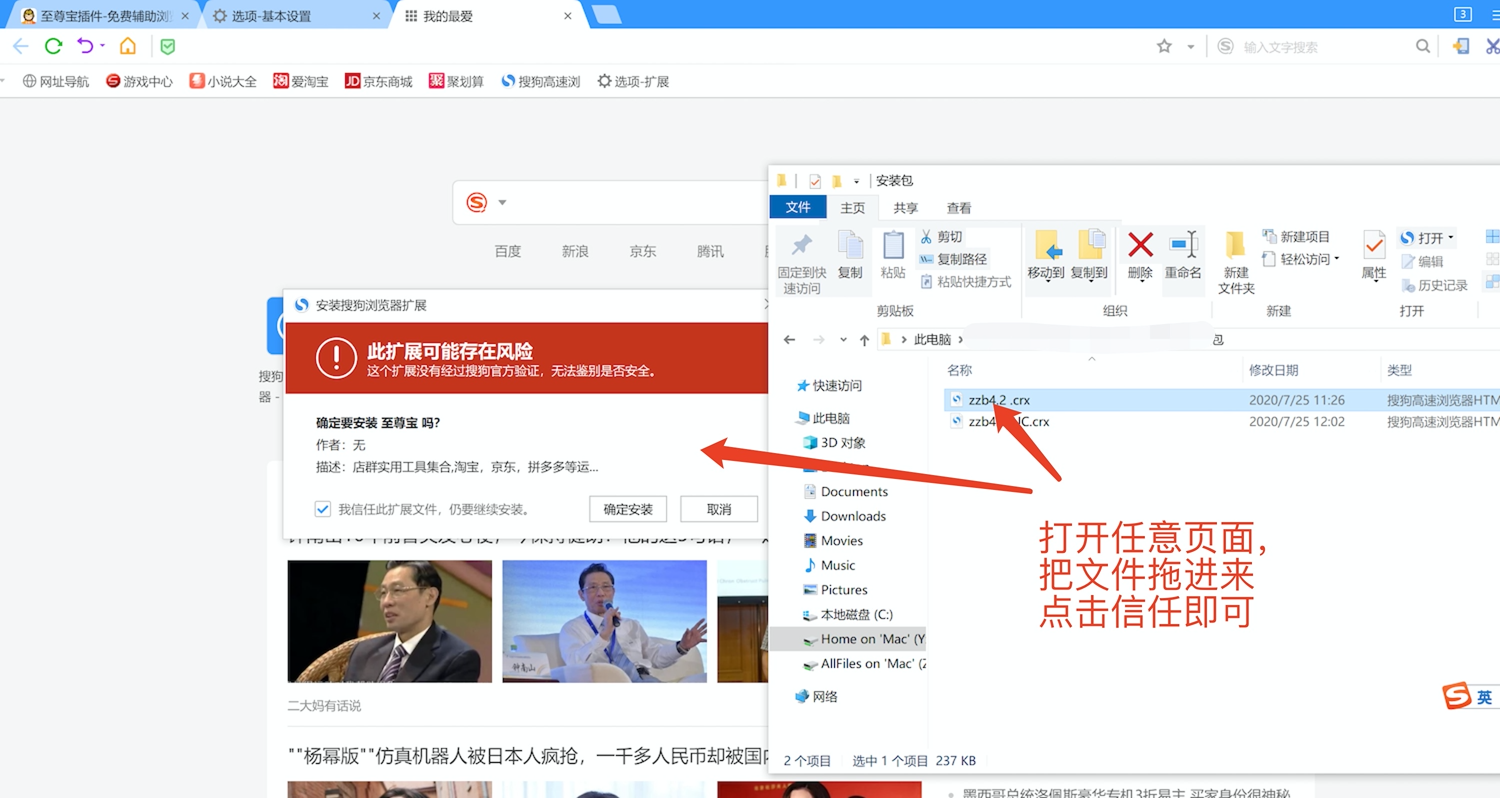The width and height of the screenshot is (1500, 798).
Task: Select the 我的最爱 browser tab
Action: tap(489, 16)
